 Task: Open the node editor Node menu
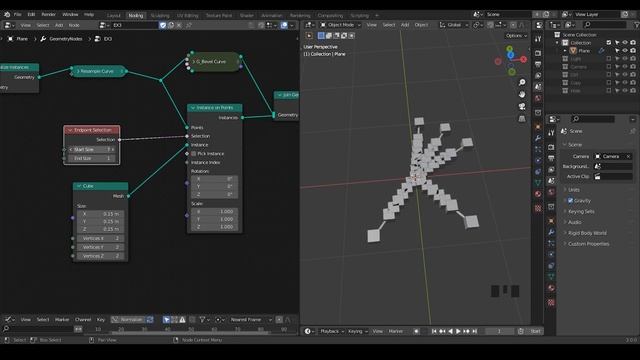coord(74,25)
